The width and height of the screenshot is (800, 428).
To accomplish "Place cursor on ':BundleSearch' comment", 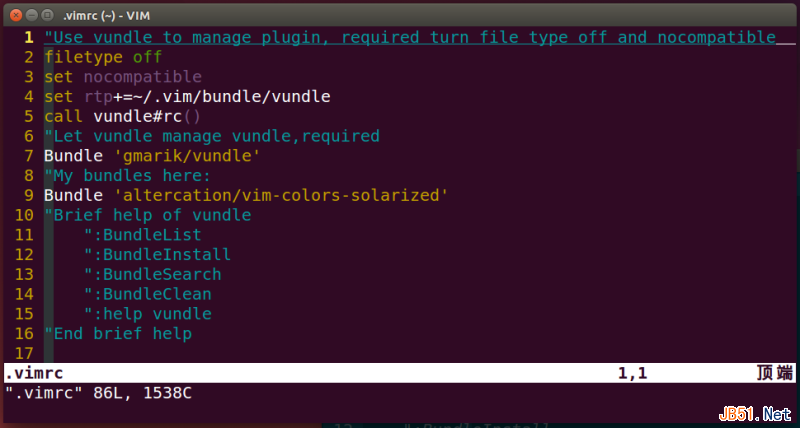I will [x=152, y=274].
